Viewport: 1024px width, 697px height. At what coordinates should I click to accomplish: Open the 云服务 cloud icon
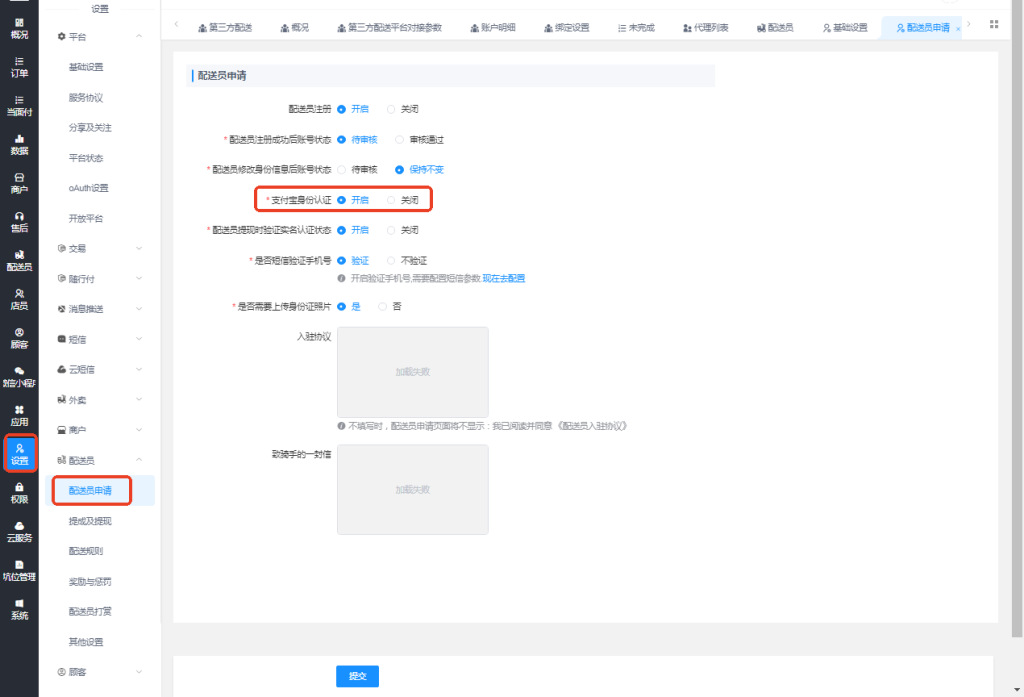click(x=19, y=532)
